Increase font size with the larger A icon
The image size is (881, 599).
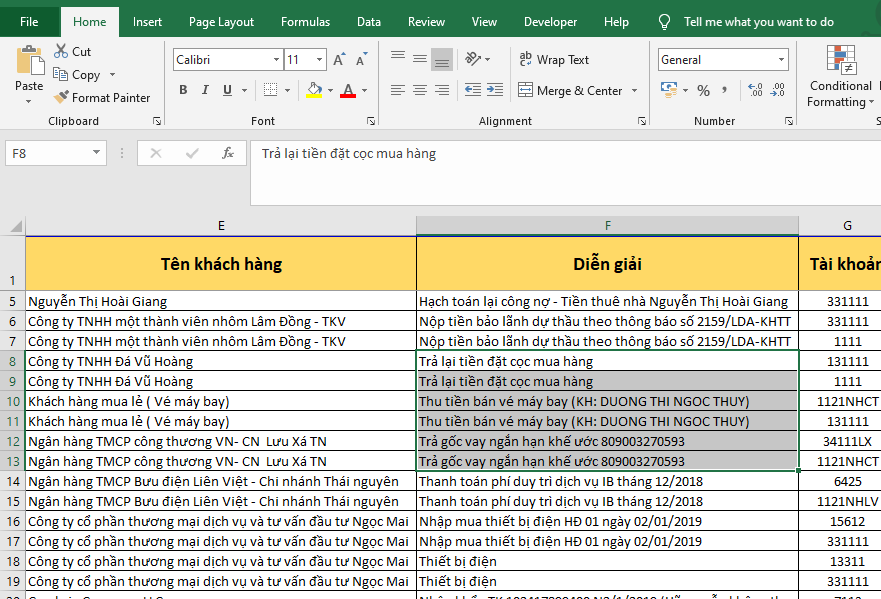[339, 60]
